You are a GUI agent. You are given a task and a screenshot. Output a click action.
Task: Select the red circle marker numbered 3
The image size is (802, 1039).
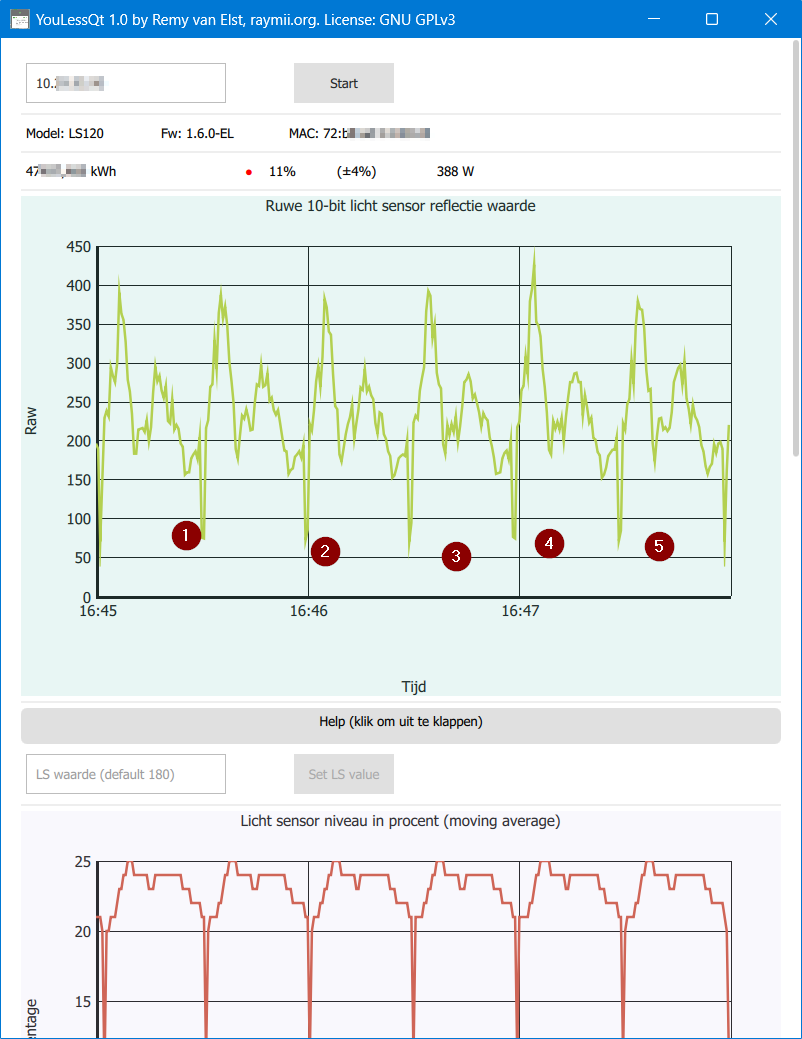456,558
